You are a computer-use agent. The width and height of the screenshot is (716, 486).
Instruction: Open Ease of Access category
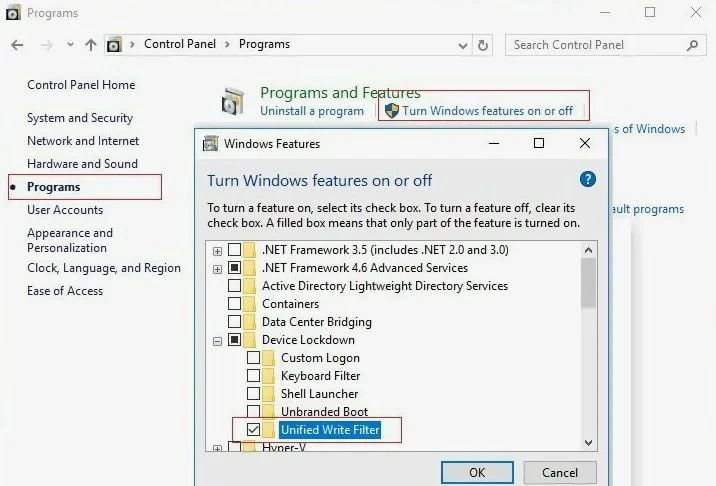pyautogui.click(x=65, y=291)
